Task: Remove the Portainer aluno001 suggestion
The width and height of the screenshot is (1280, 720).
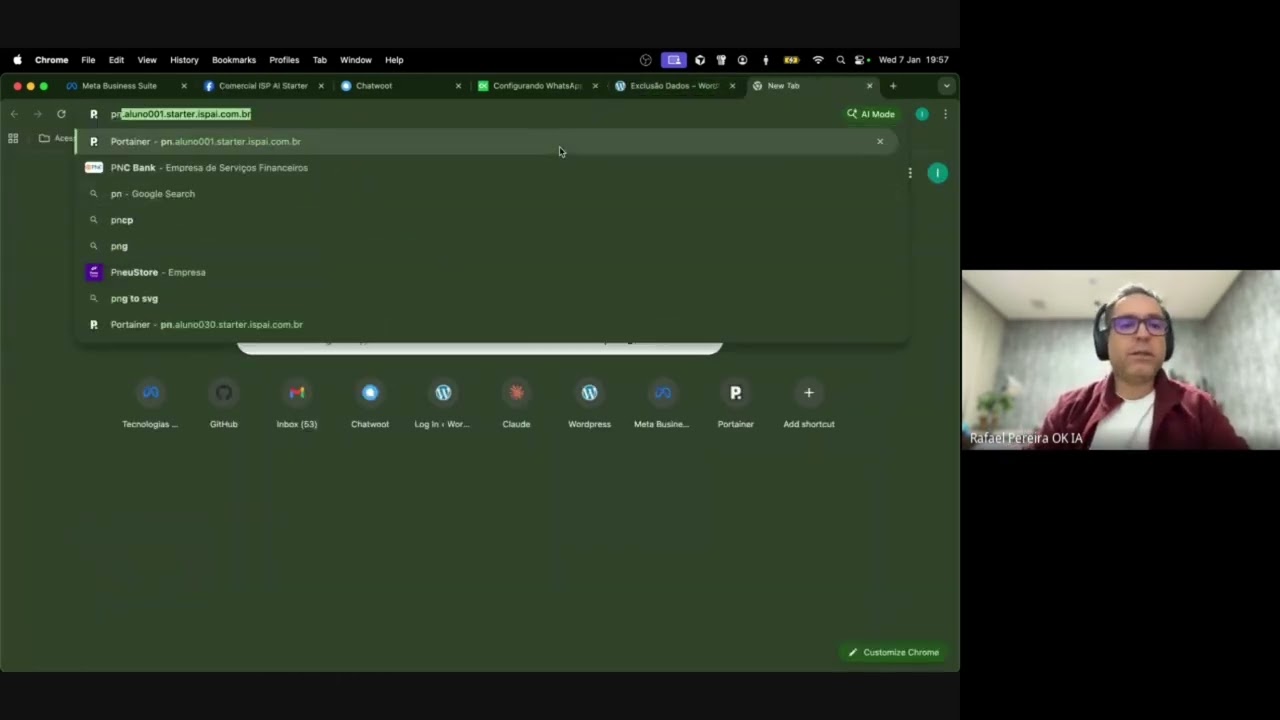Action: [880, 141]
